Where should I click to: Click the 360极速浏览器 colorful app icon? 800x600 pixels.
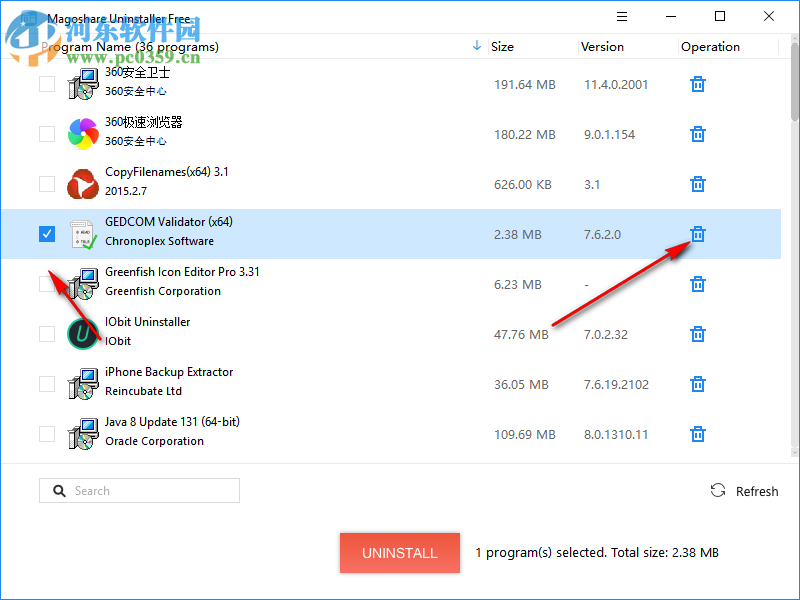[83, 134]
